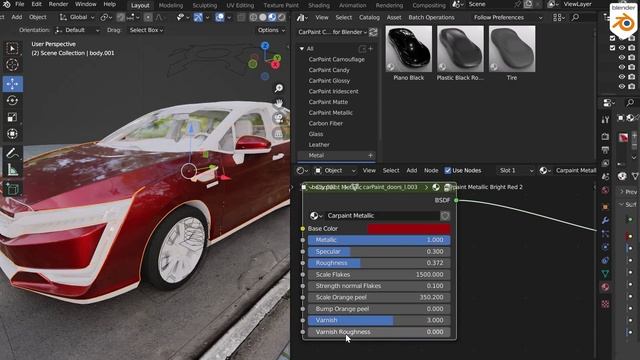Select the Cursor tool in the toolbar
This screenshot has height=360, width=640.
(12, 64)
